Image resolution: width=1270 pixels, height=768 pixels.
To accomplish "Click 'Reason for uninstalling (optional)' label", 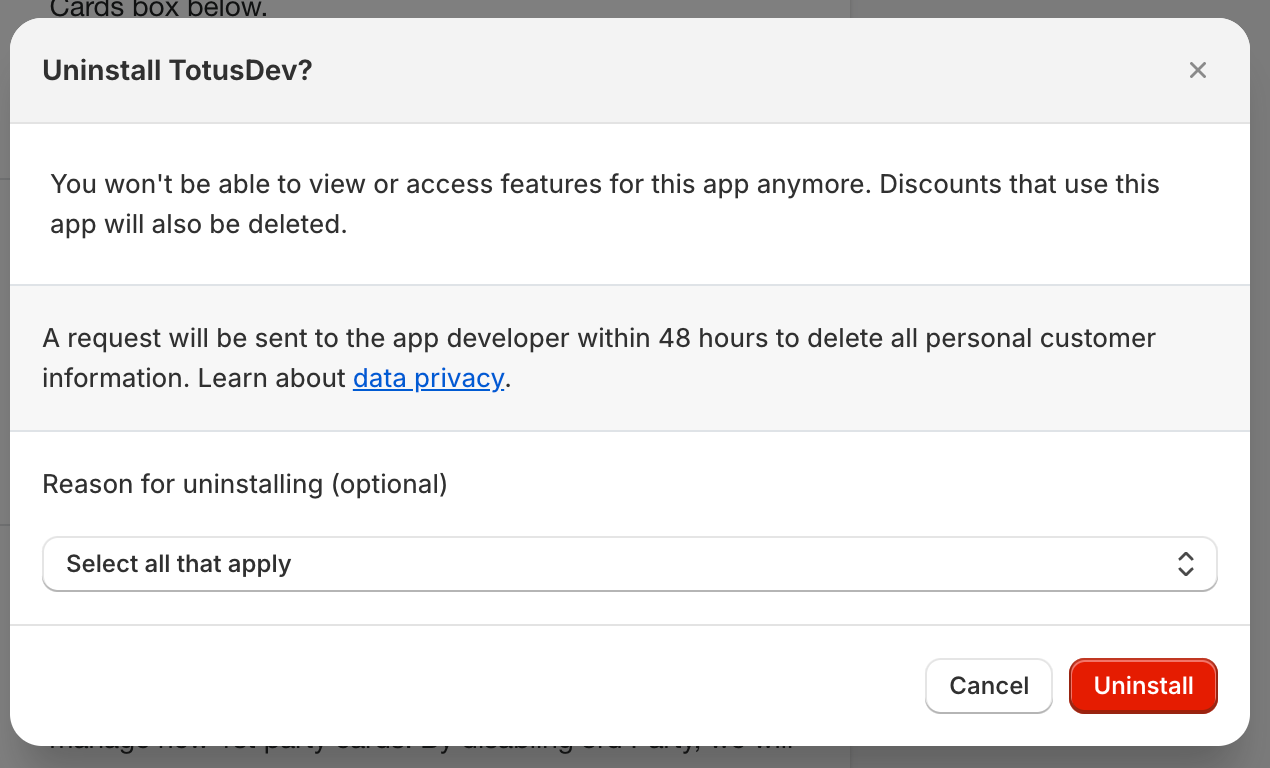I will [x=245, y=484].
